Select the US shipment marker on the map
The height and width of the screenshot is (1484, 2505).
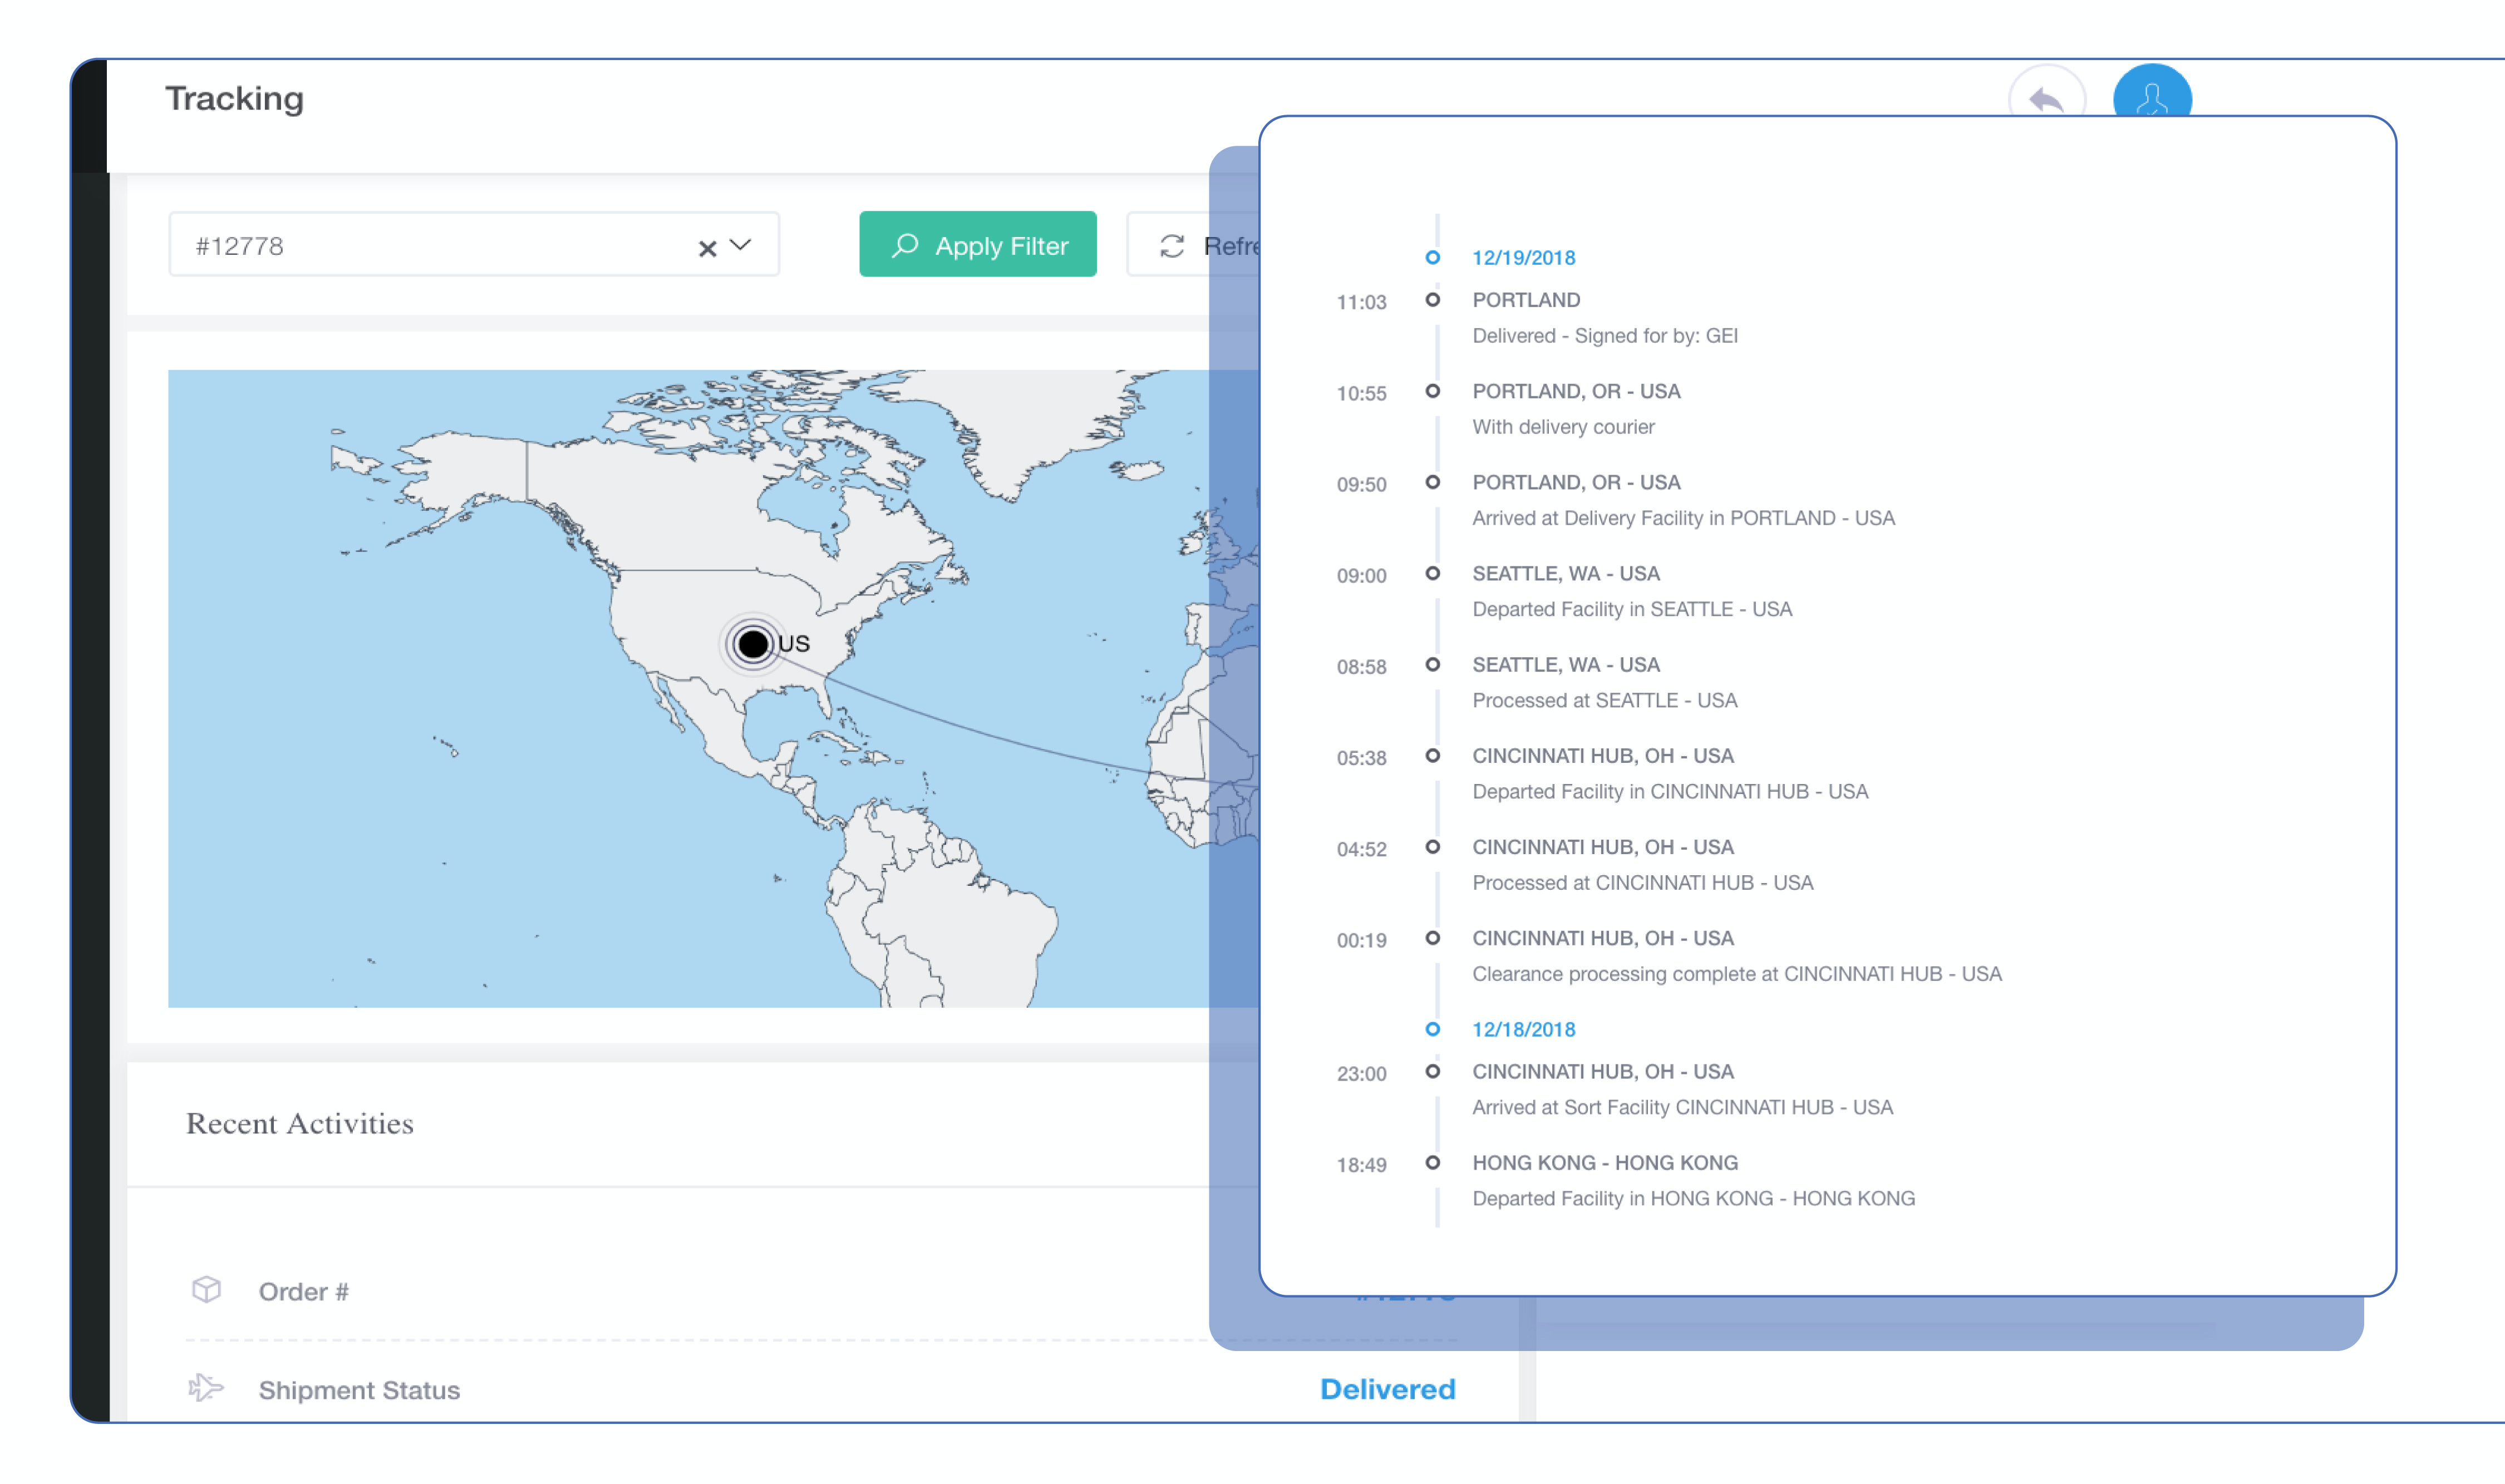point(753,643)
